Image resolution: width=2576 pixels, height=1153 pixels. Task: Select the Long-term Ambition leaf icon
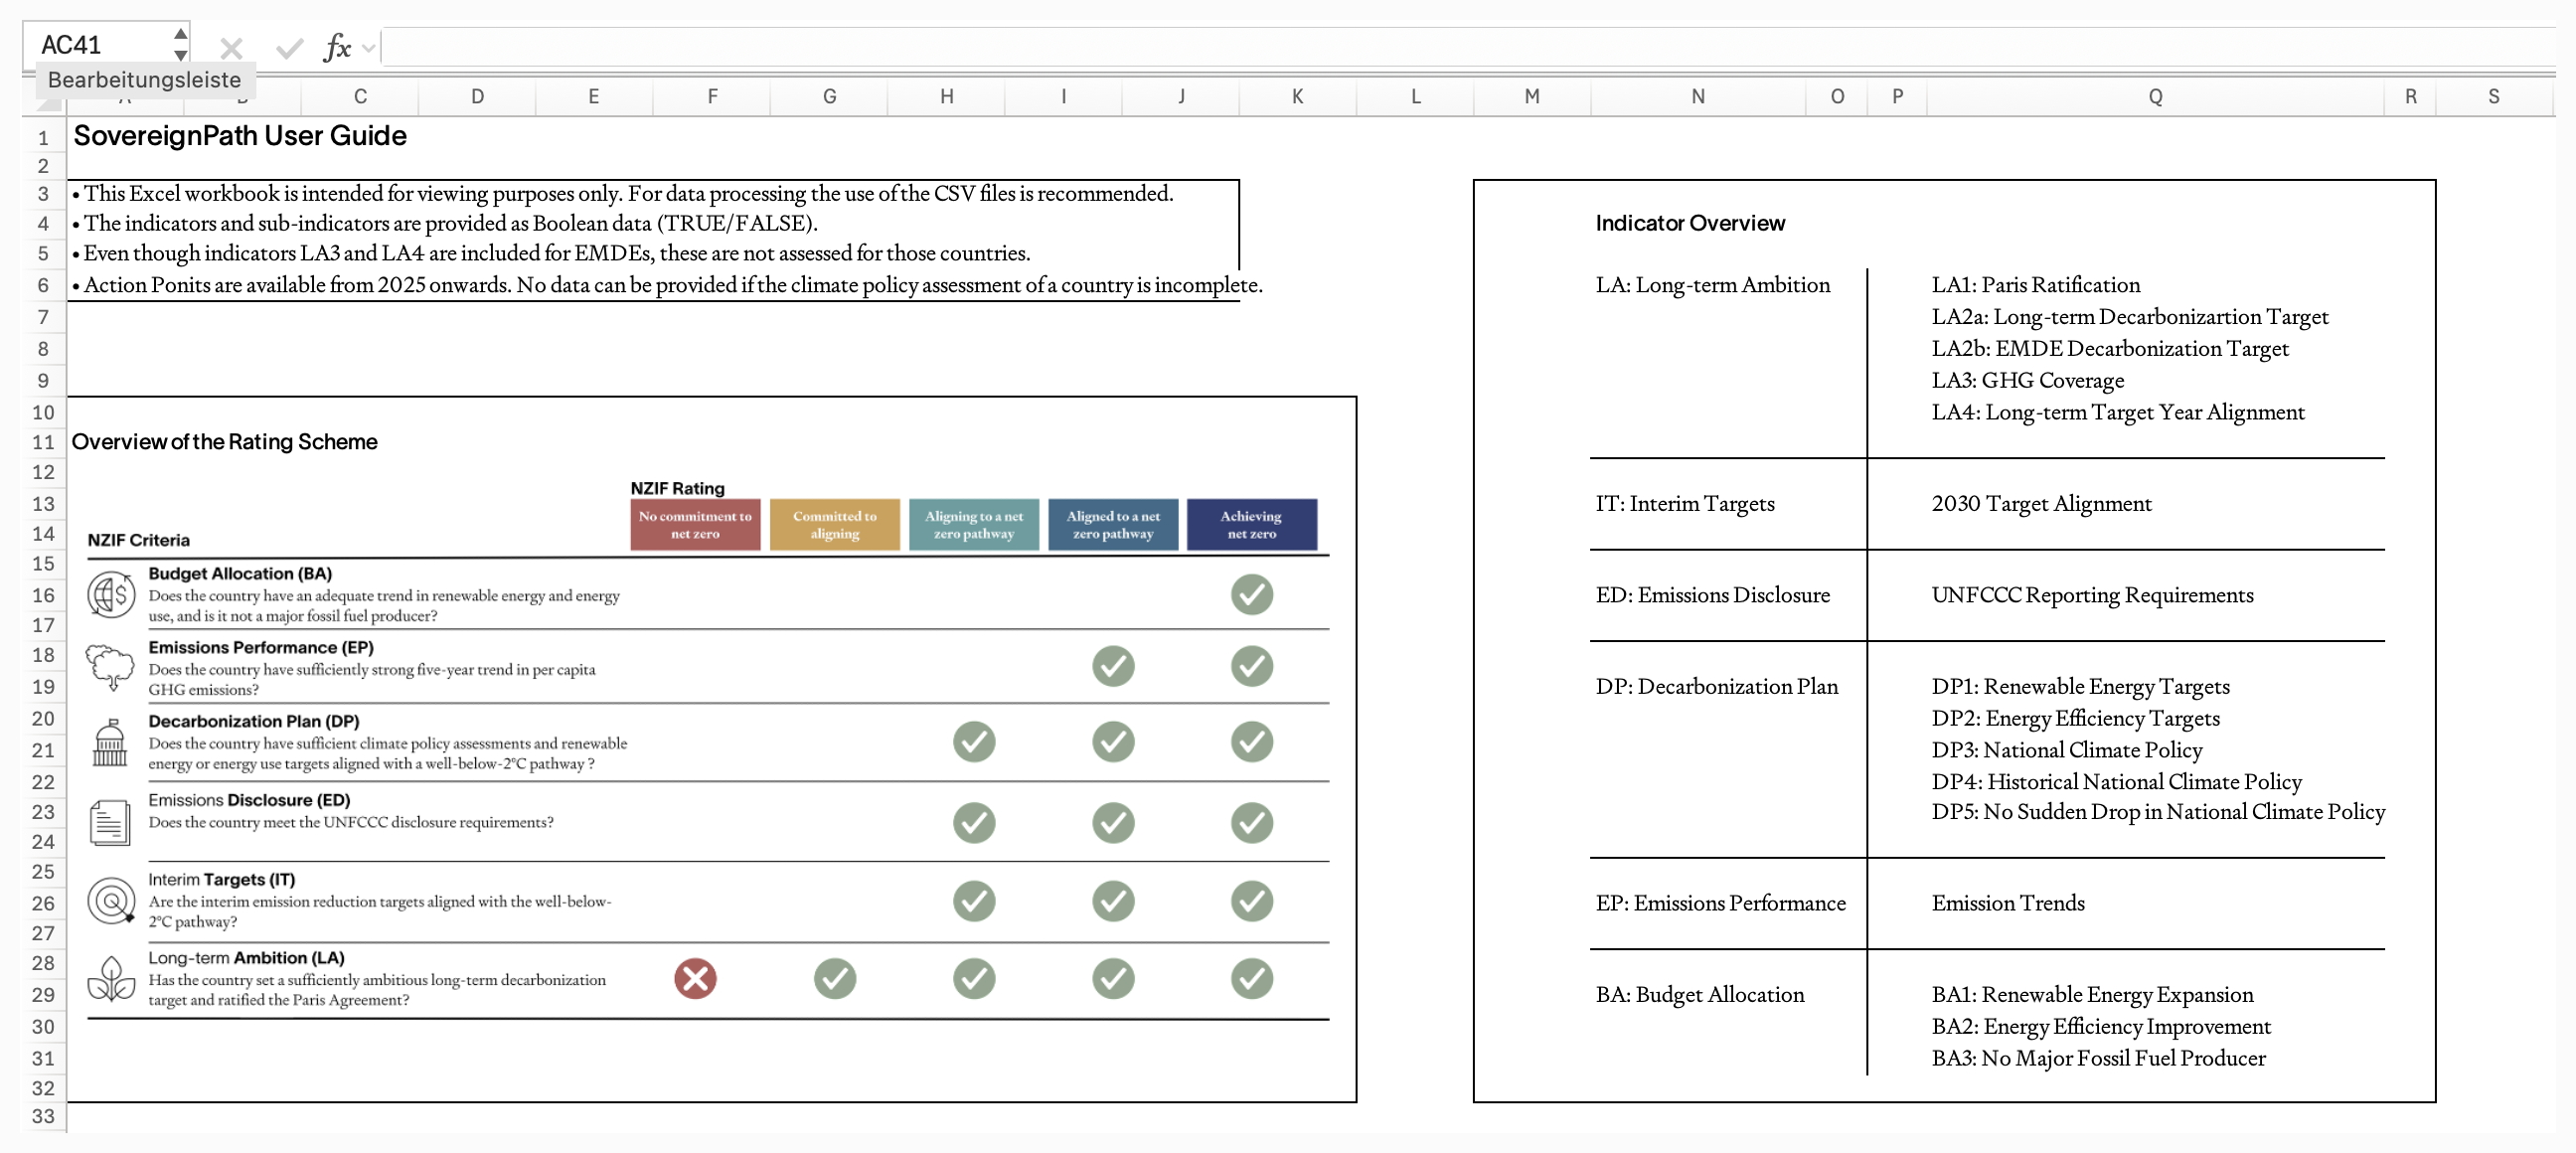point(111,979)
